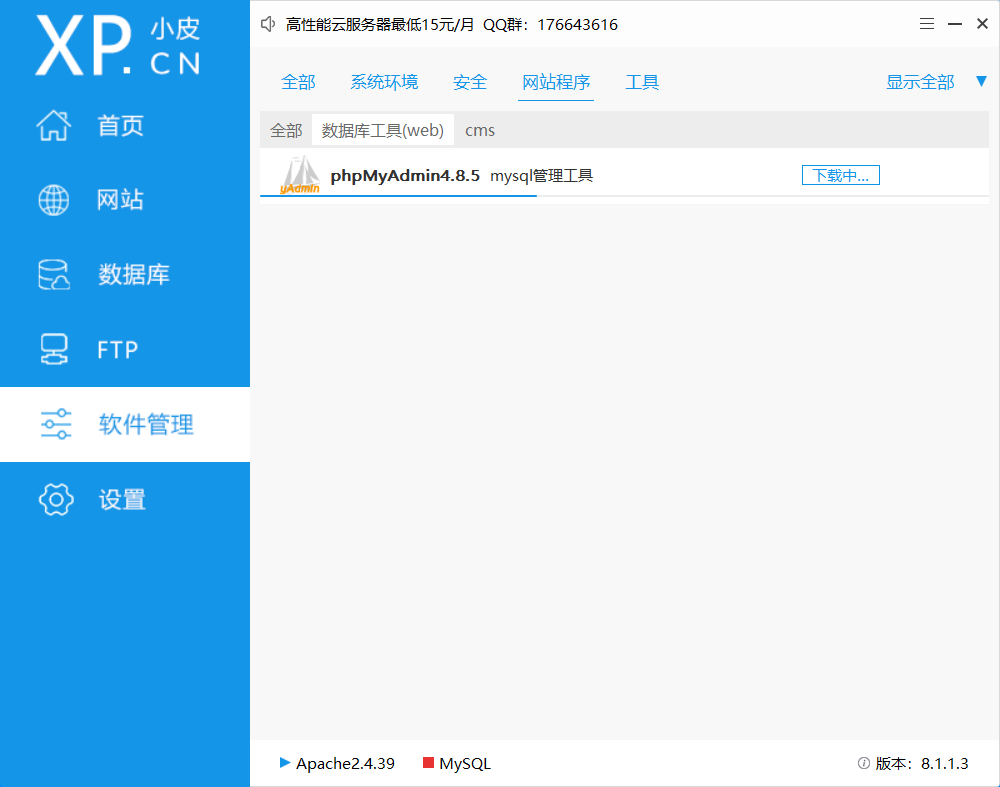Click the mysql管理工具 description text
This screenshot has width=1000, height=787.
pyautogui.click(x=541, y=175)
